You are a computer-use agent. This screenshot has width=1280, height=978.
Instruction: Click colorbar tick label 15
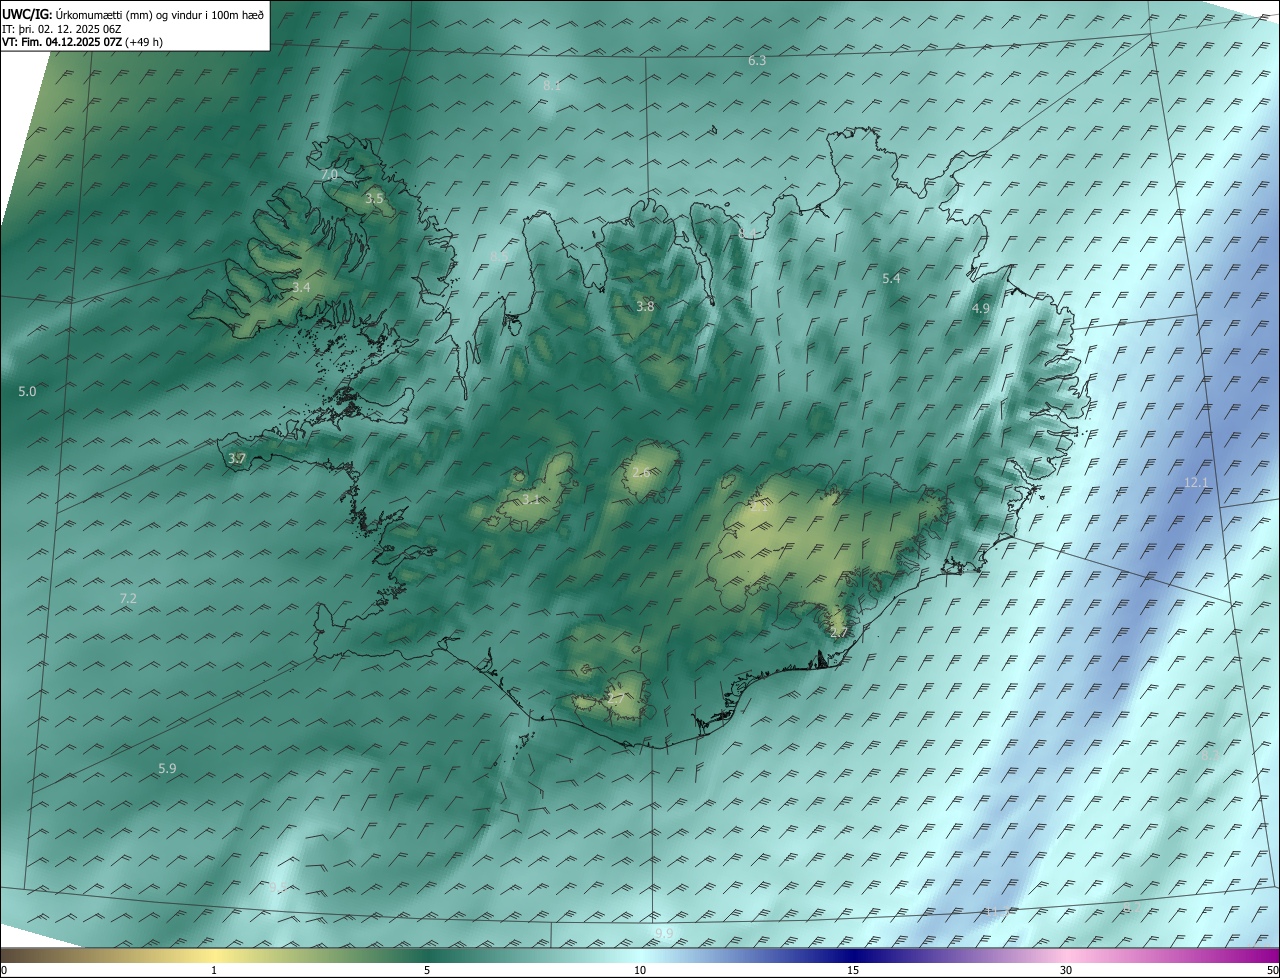[853, 970]
